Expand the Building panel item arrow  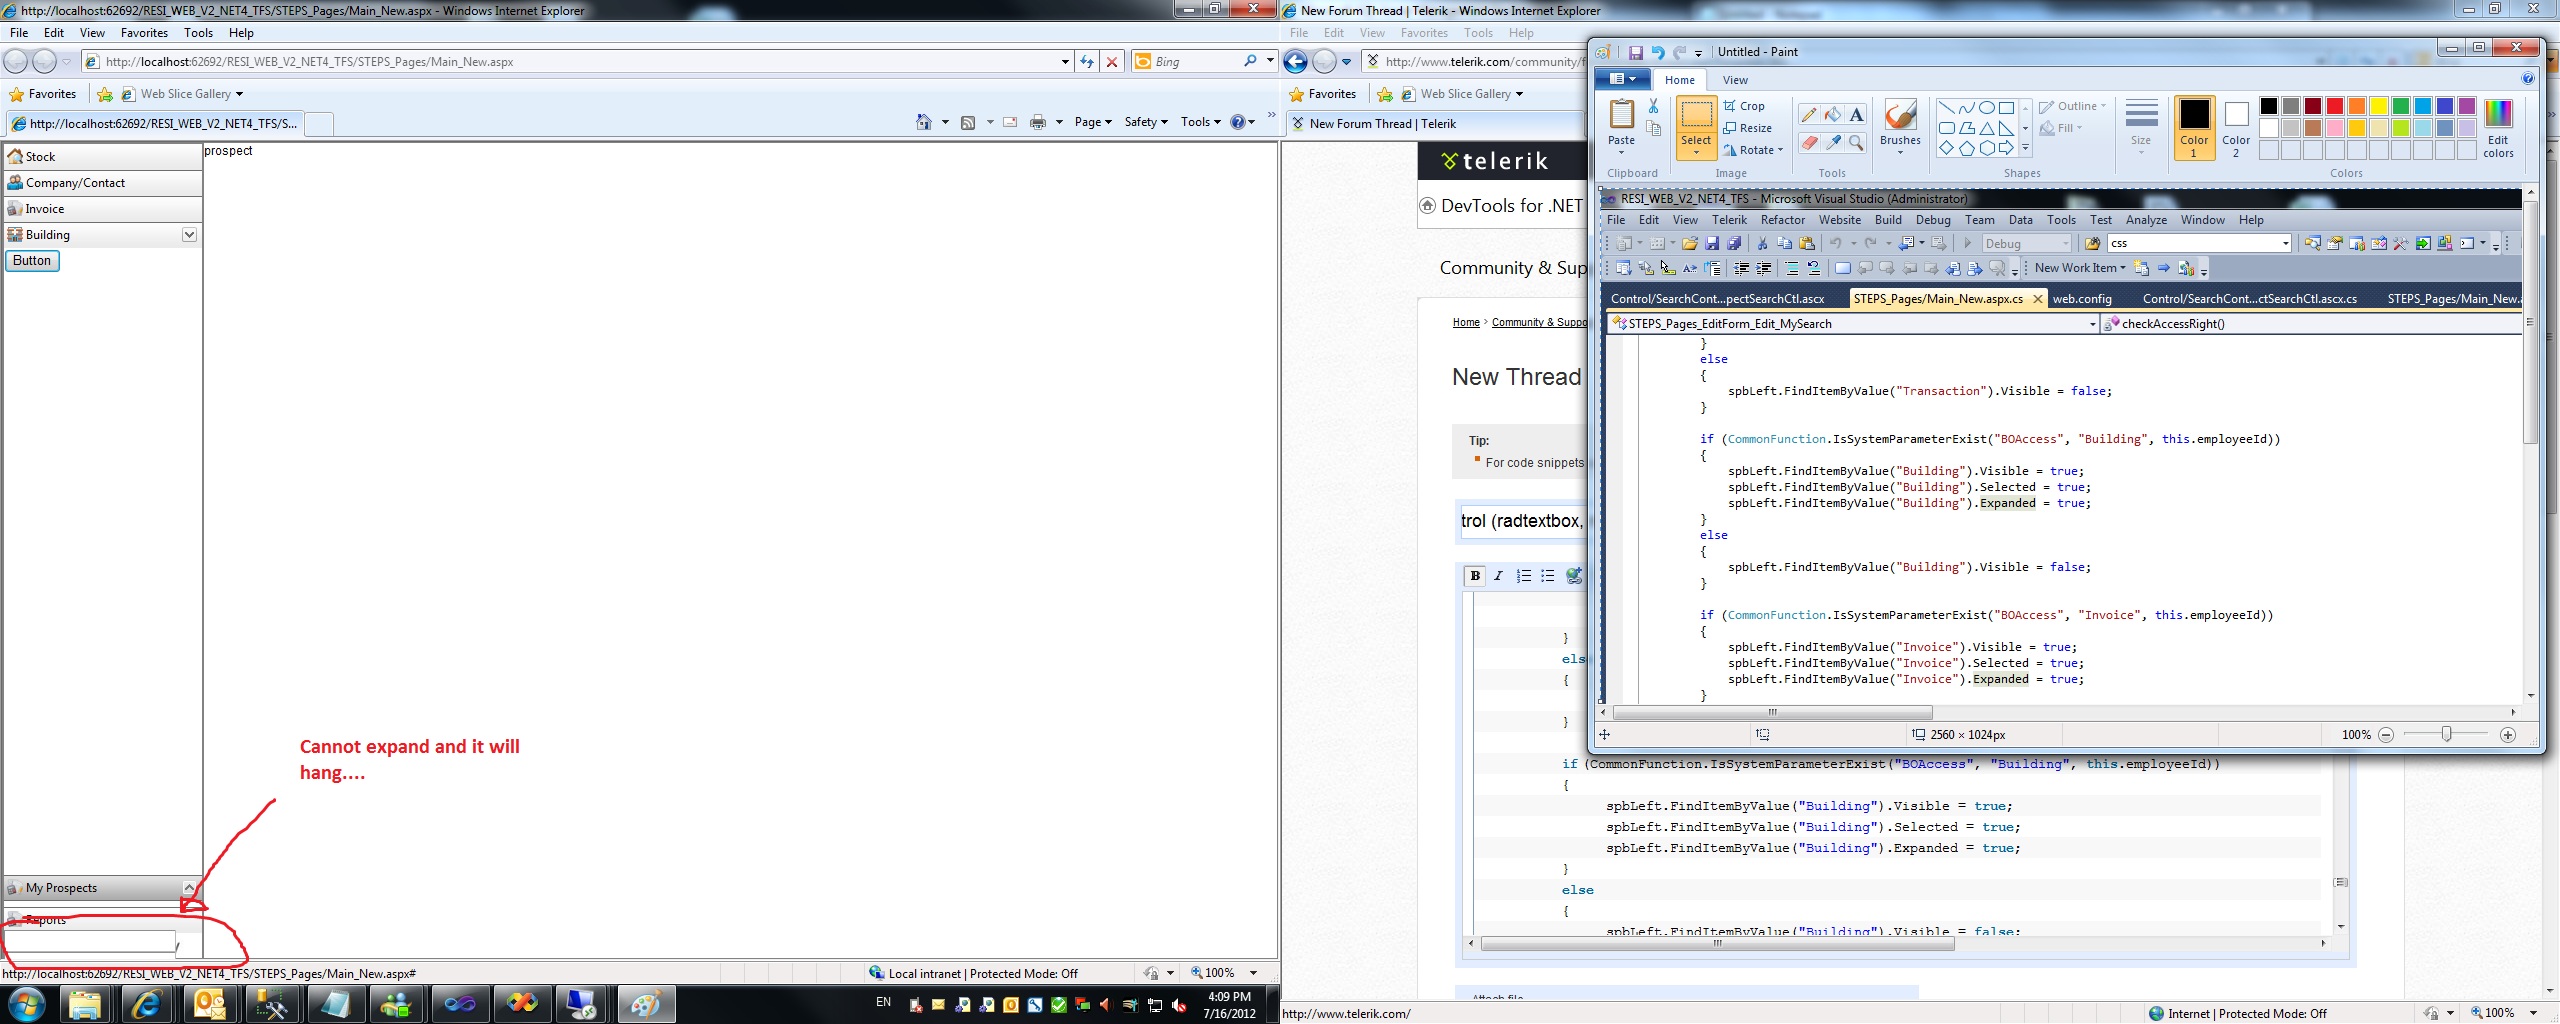point(189,235)
